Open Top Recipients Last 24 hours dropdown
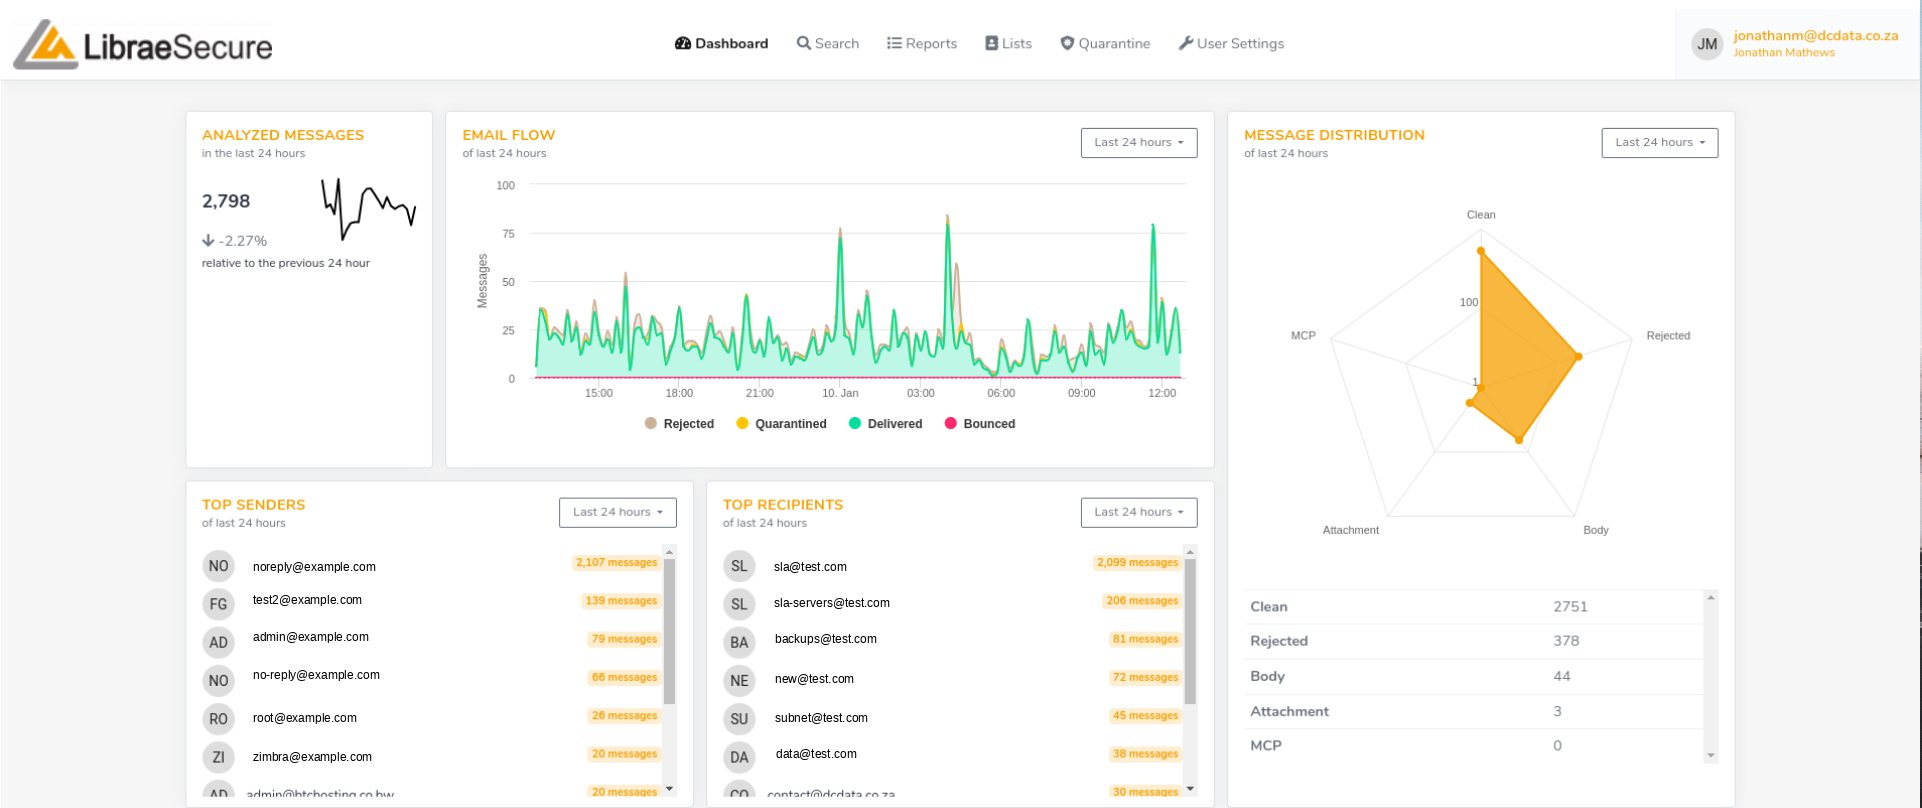This screenshot has width=1922, height=808. coord(1139,512)
